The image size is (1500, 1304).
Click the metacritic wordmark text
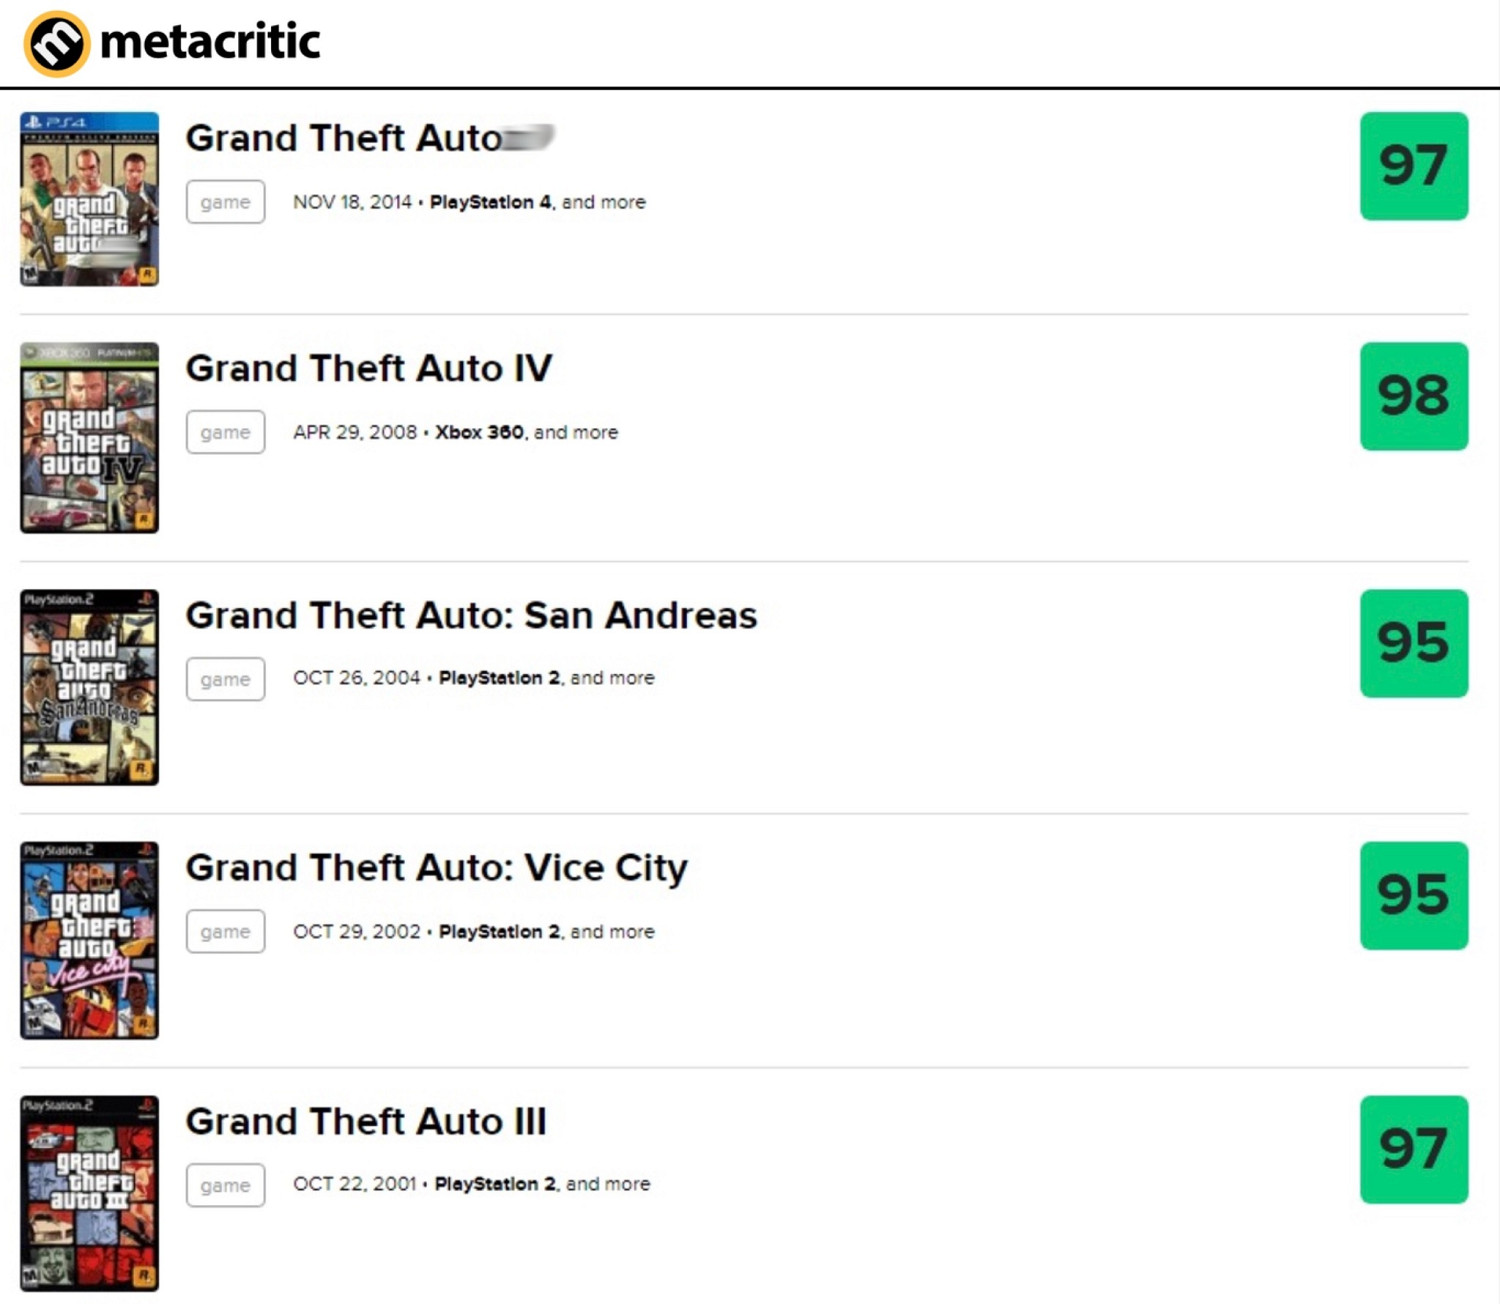pyautogui.click(x=210, y=42)
